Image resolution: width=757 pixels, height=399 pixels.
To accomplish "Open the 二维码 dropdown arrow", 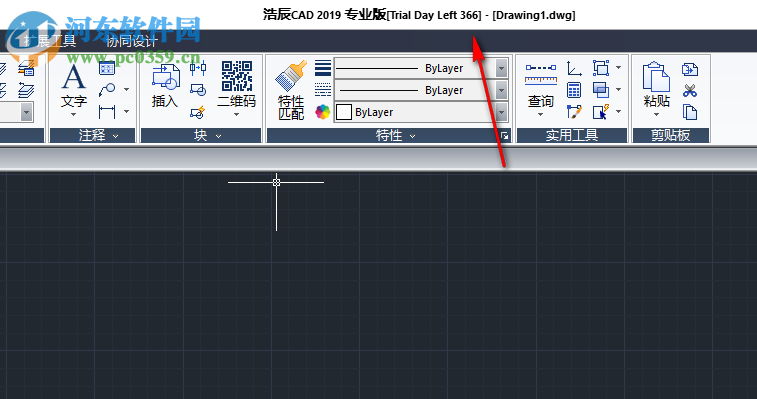I will (237, 115).
